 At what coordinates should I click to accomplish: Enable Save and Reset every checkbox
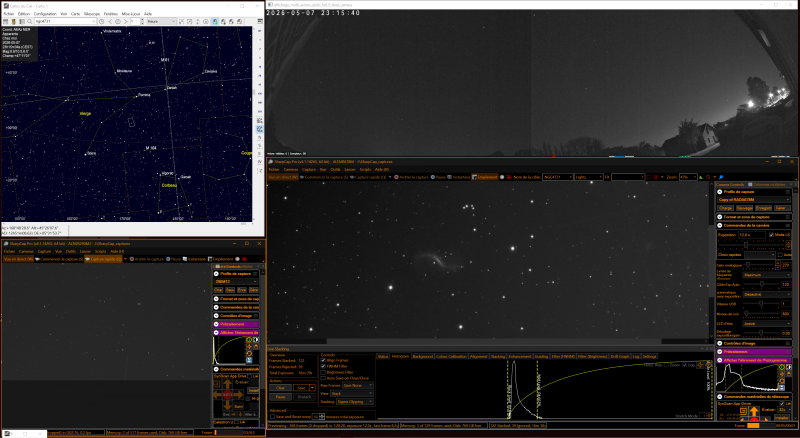pyautogui.click(x=272, y=417)
